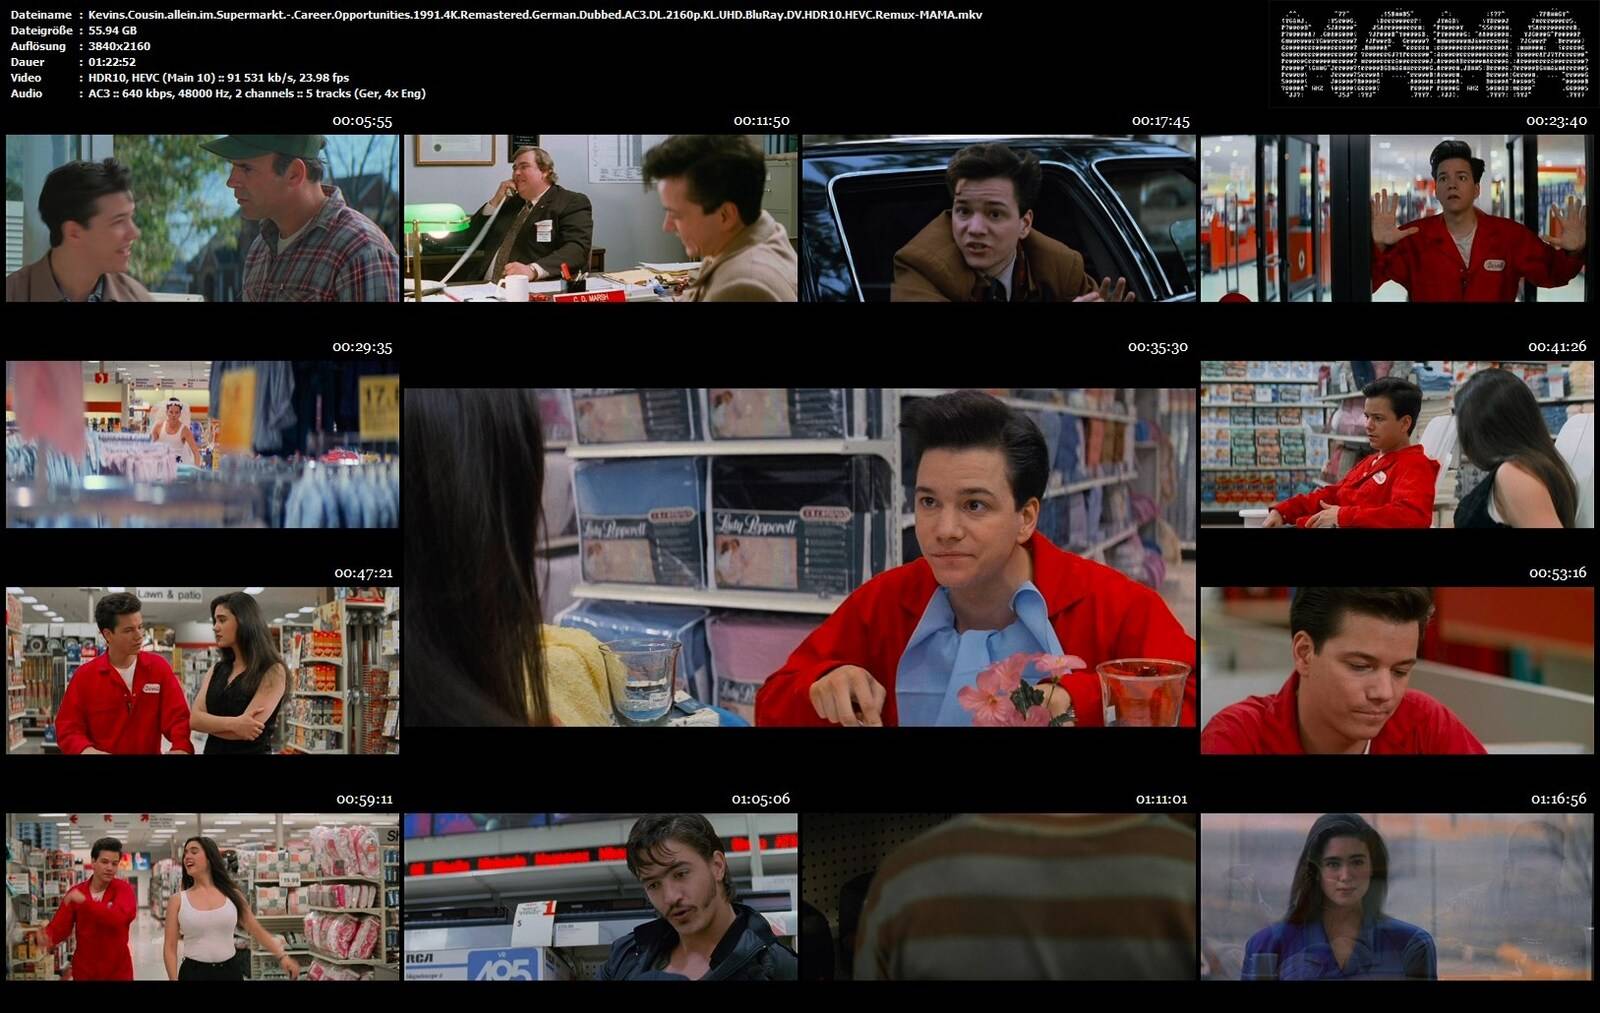Click the Video label
The height and width of the screenshot is (1013, 1600).
click(26, 78)
